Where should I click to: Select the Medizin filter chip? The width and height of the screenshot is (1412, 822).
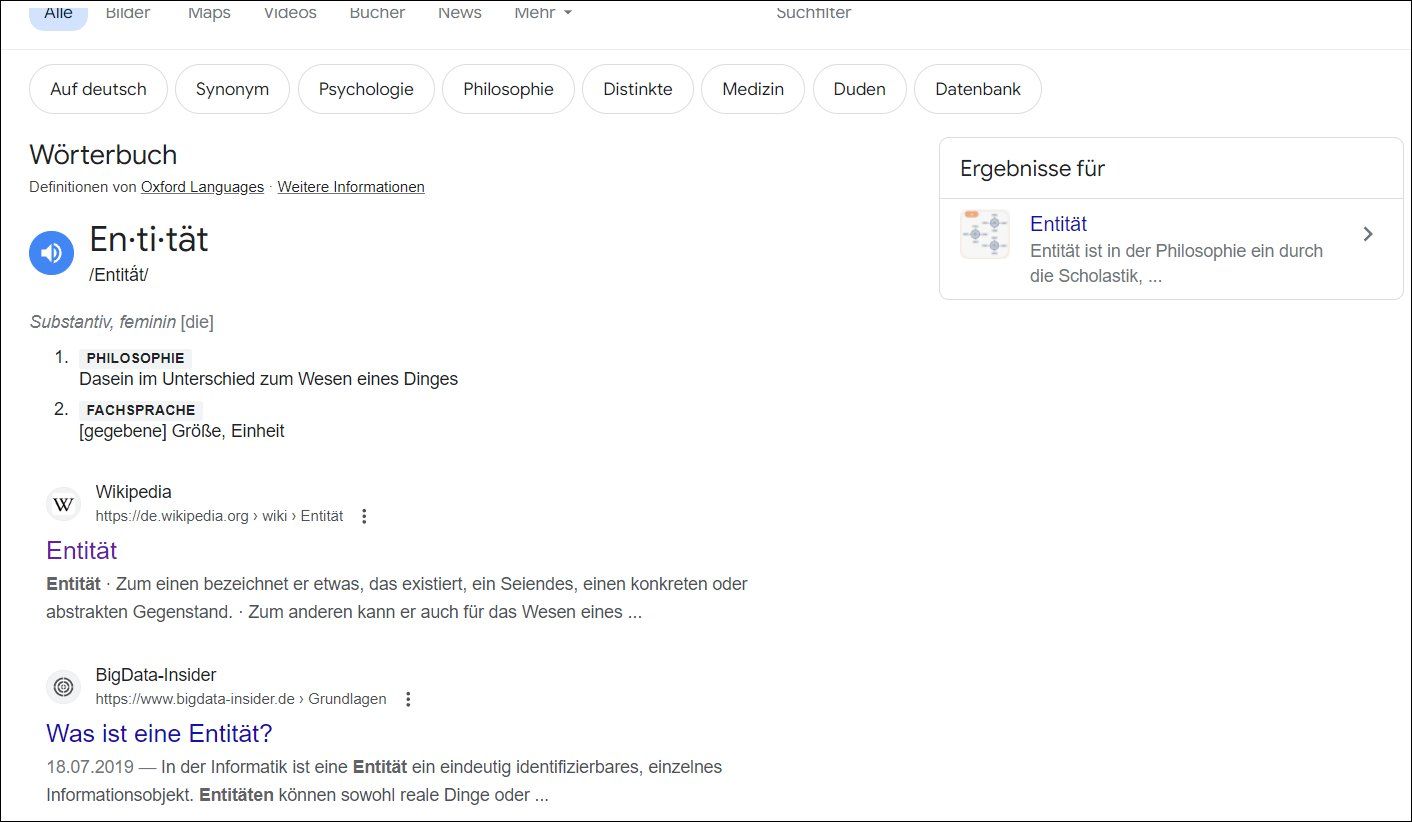[753, 89]
